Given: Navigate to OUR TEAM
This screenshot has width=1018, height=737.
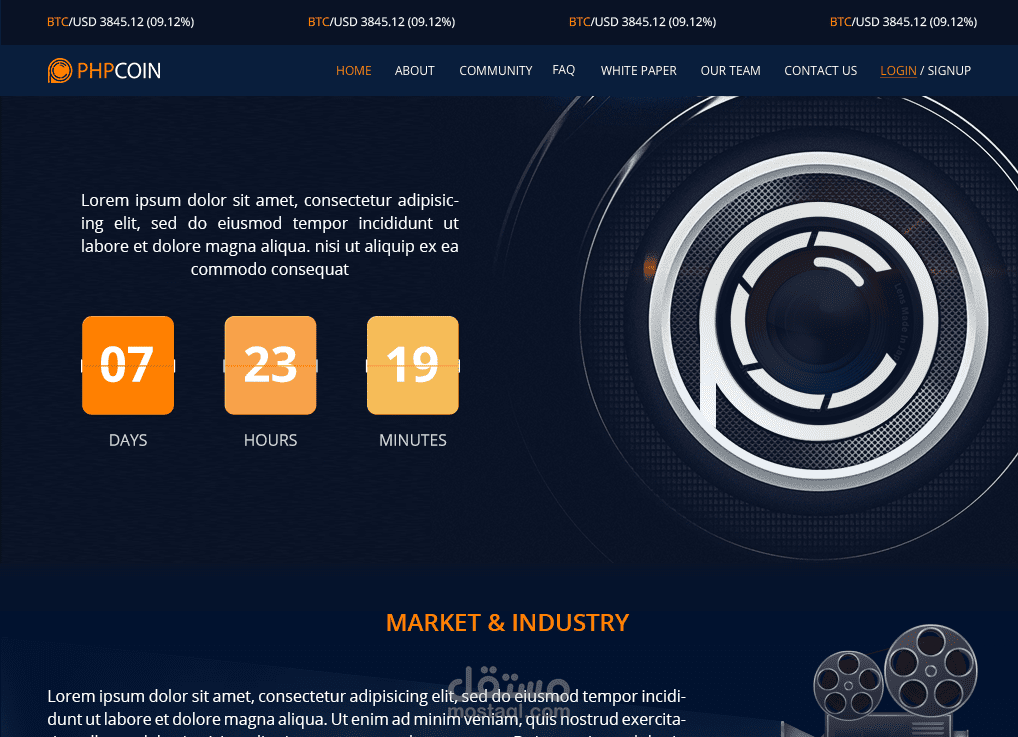Looking at the screenshot, I should click(x=730, y=70).
